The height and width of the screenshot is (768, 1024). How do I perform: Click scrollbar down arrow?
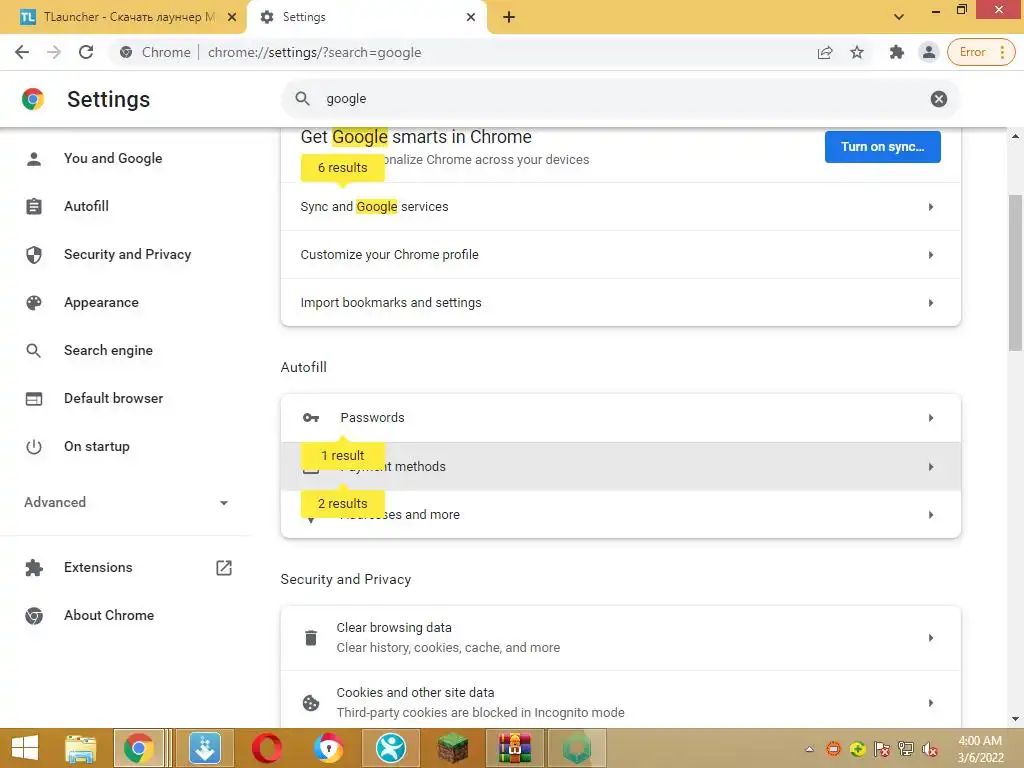pyautogui.click(x=1015, y=719)
